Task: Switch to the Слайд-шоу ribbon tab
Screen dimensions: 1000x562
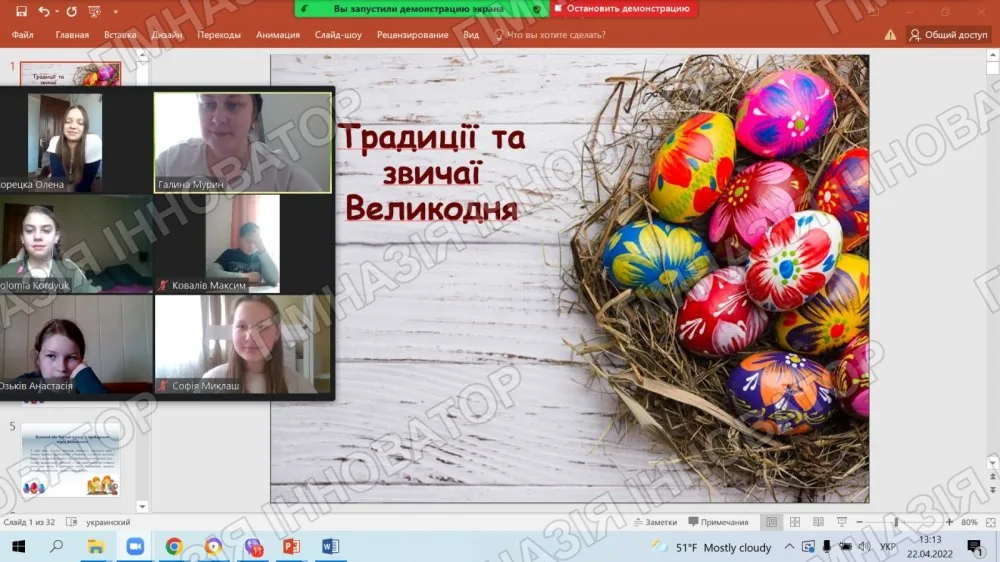Action: tap(338, 35)
